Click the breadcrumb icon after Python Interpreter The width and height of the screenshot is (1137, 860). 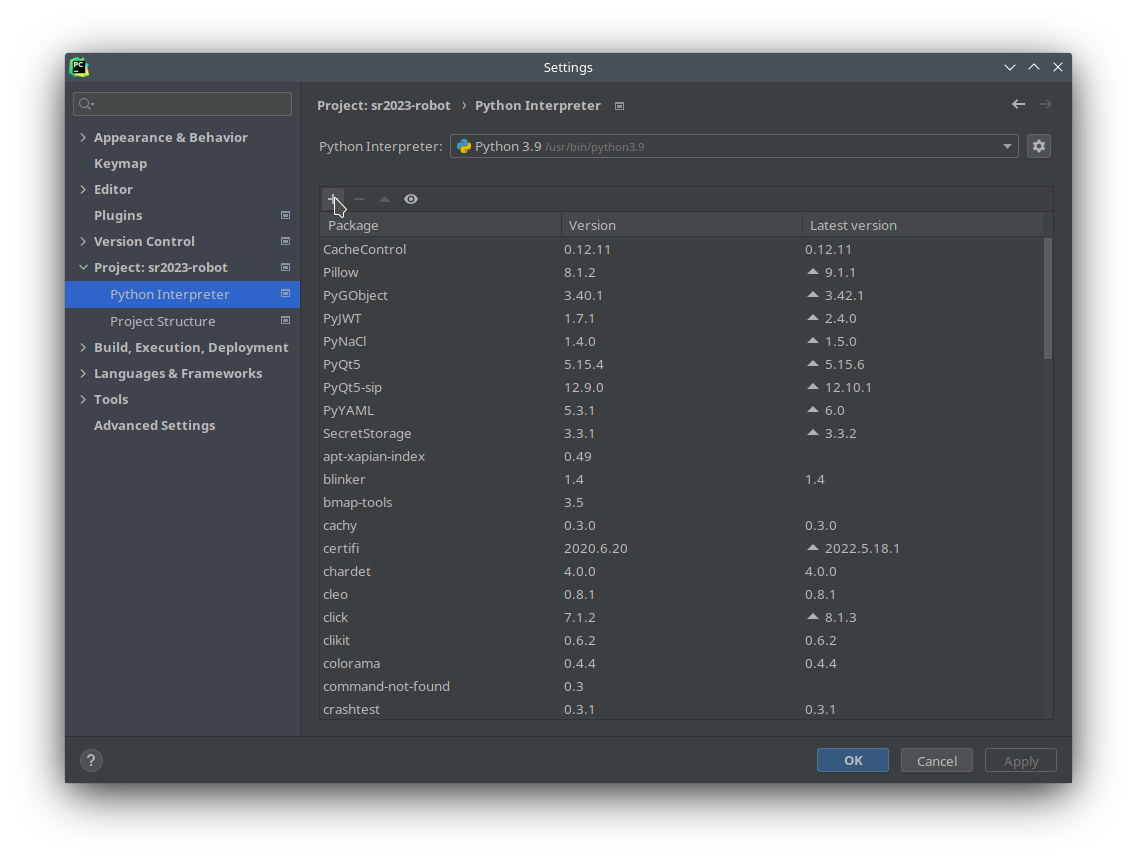coord(619,105)
